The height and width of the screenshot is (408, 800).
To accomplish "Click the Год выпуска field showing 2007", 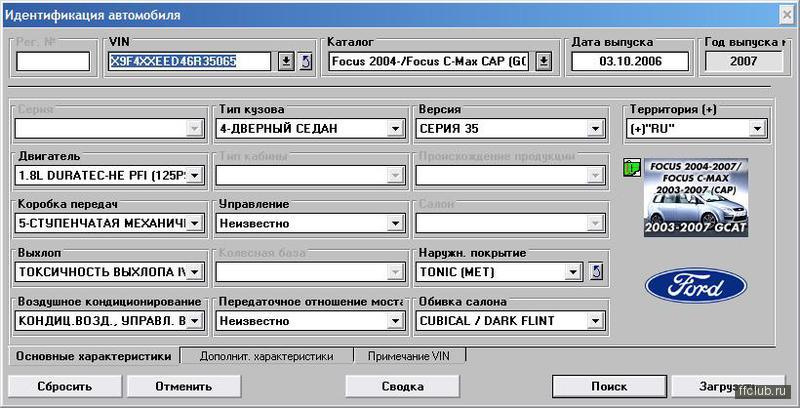I will (743, 62).
